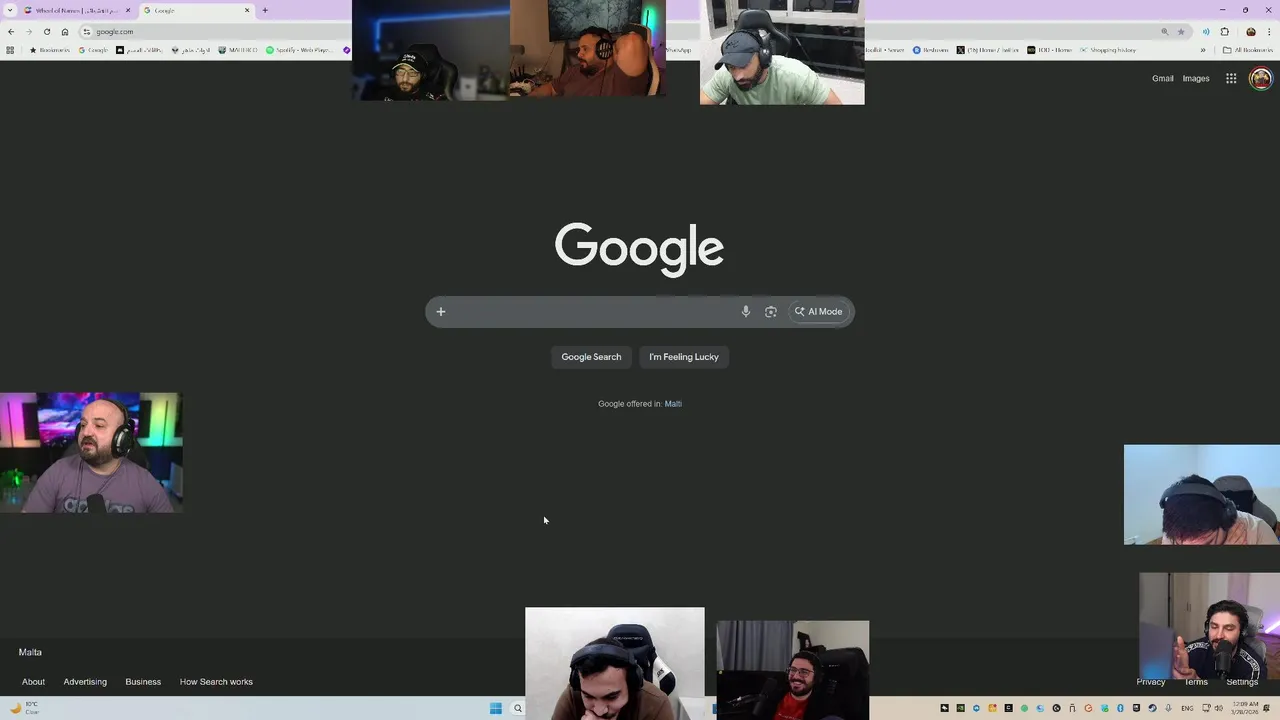View site information icon in address bar

(87, 32)
